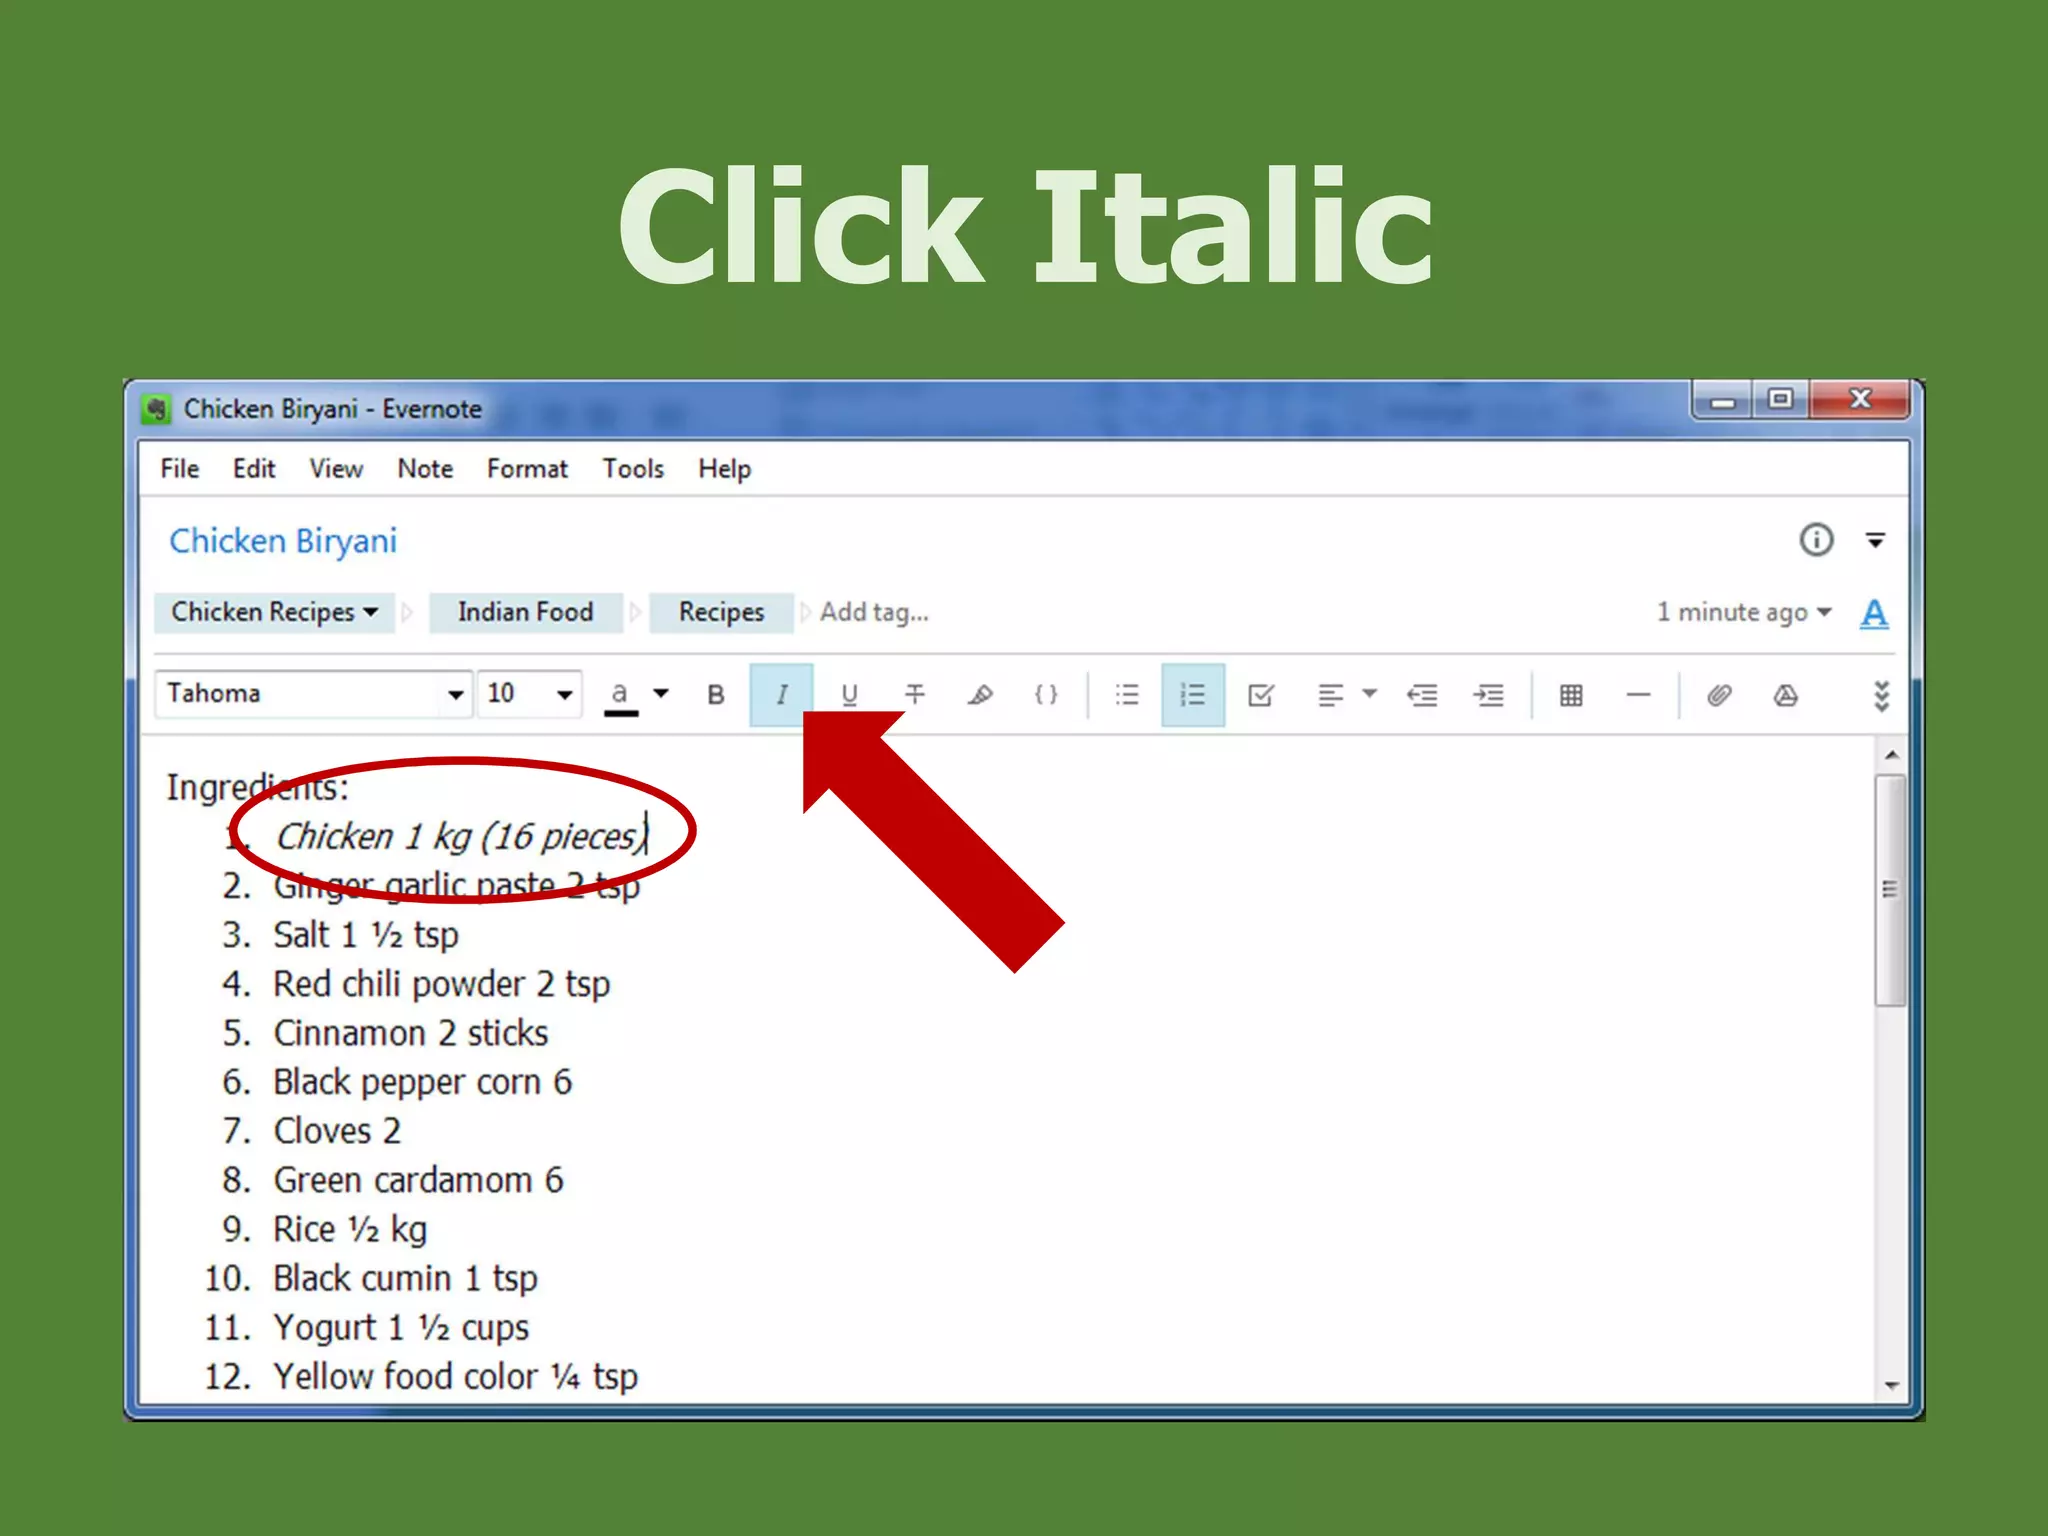This screenshot has height=1536, width=2048.
Task: Open the View menu
Action: click(336, 469)
